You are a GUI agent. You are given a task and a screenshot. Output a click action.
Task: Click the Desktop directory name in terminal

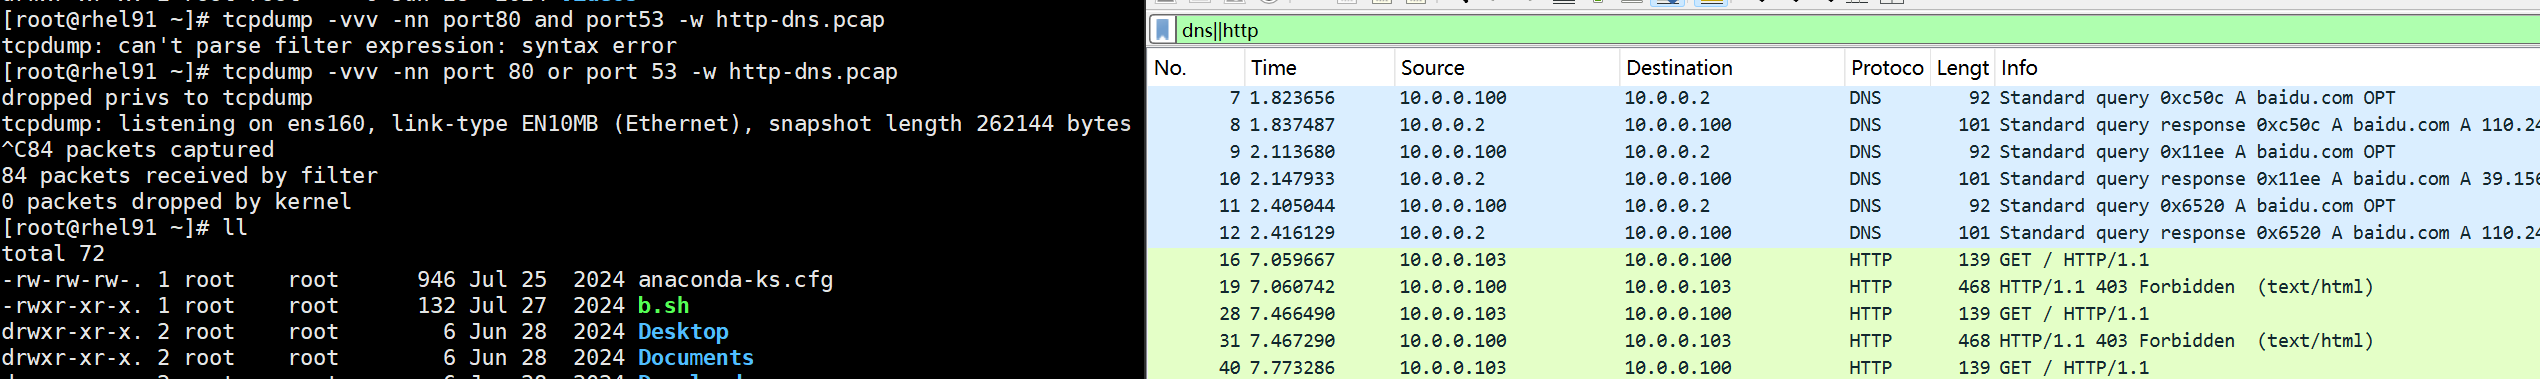[x=683, y=332]
